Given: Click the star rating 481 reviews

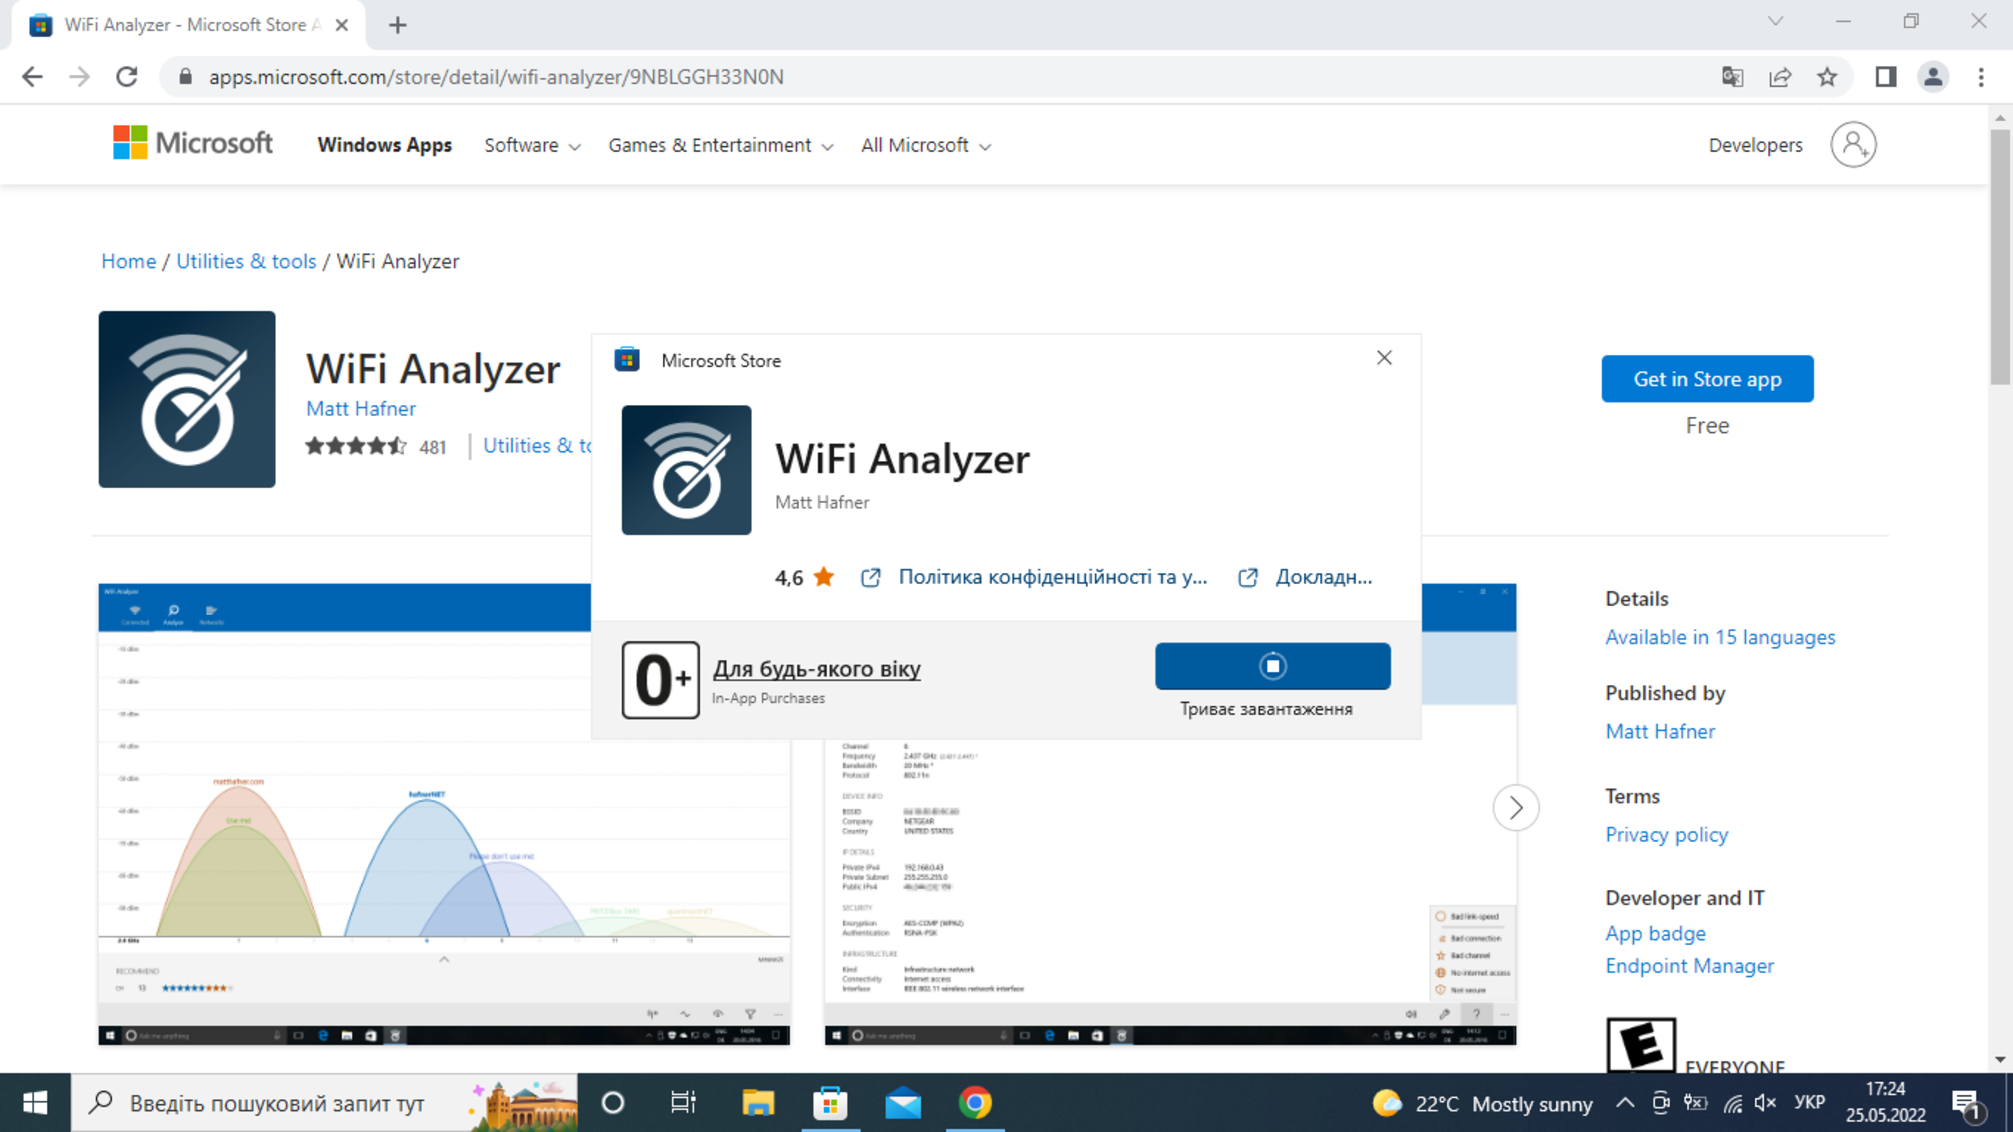Looking at the screenshot, I should tap(376, 446).
